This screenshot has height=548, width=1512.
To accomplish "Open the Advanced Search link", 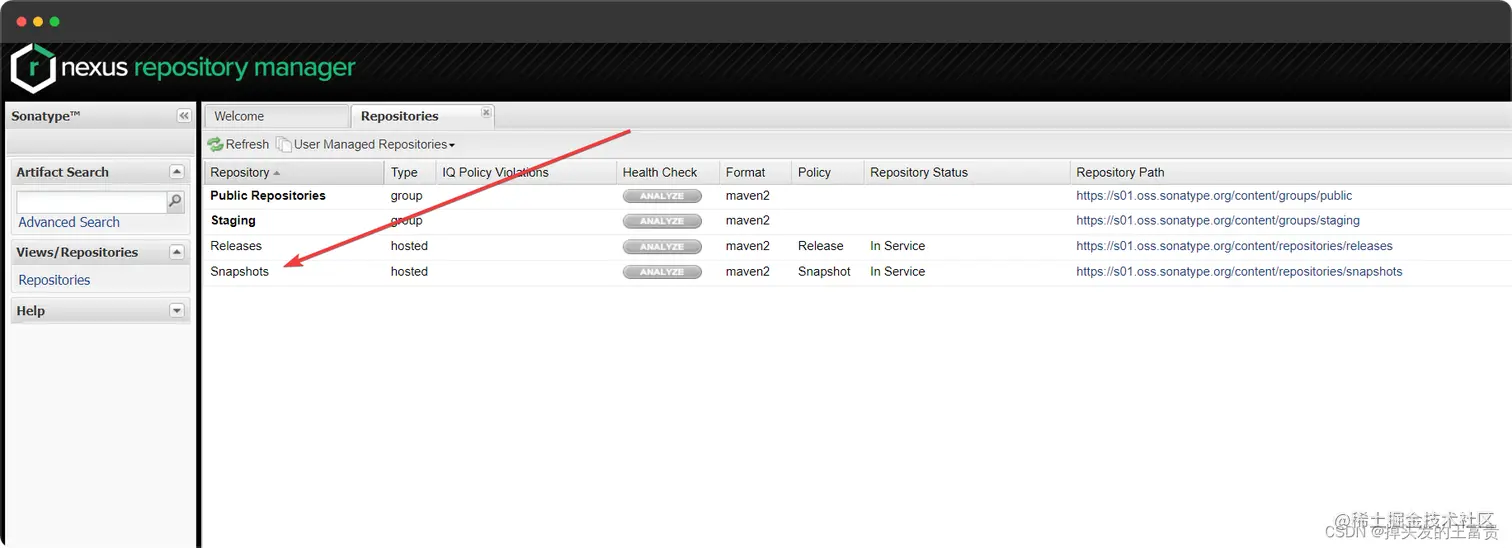I will (69, 222).
